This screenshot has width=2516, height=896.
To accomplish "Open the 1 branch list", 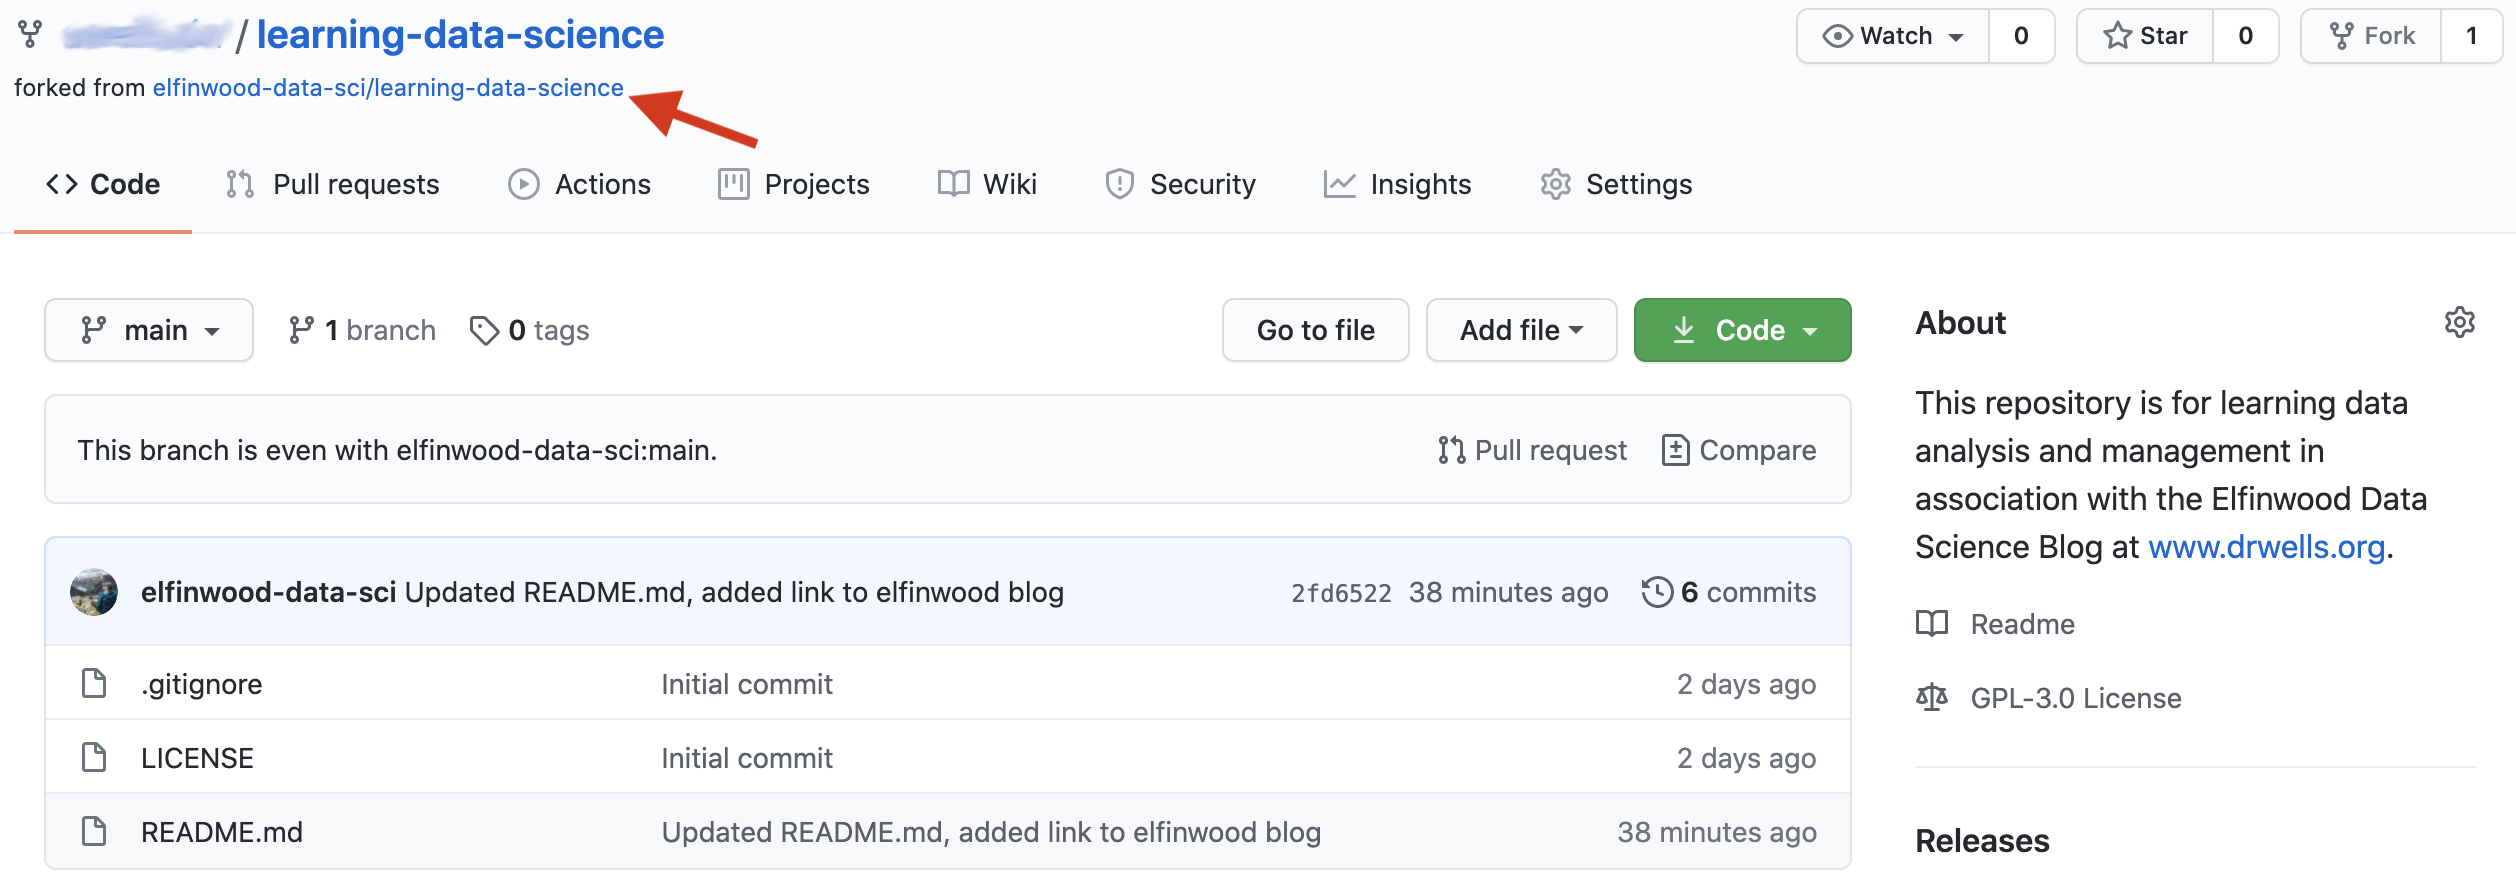I will [362, 330].
